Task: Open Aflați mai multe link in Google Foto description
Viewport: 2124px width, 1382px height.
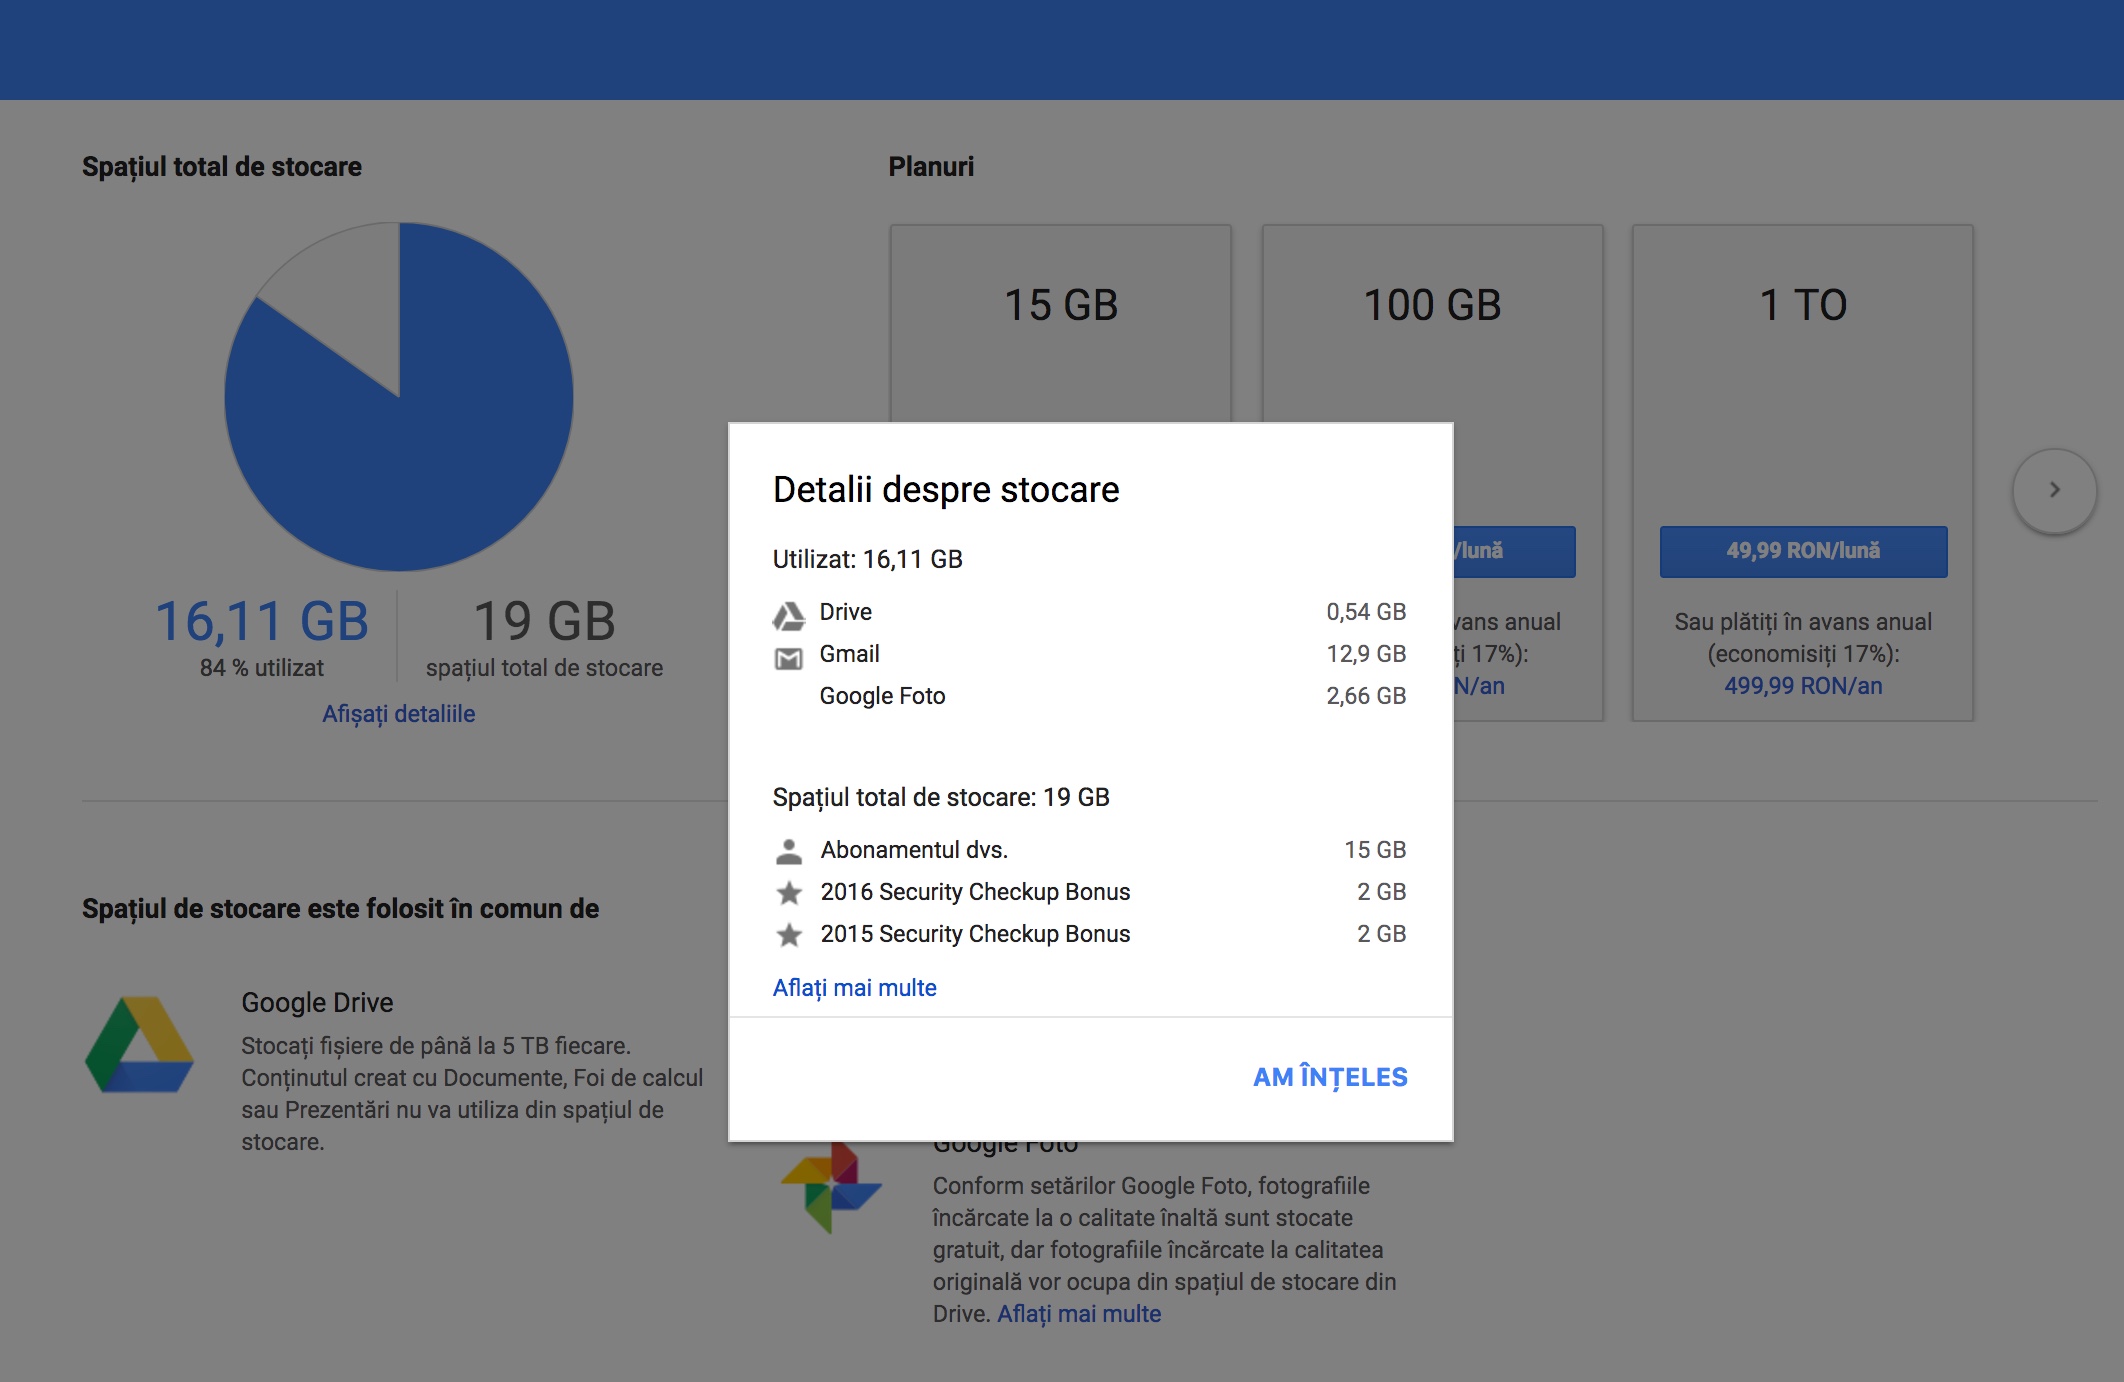Action: 1079,1314
